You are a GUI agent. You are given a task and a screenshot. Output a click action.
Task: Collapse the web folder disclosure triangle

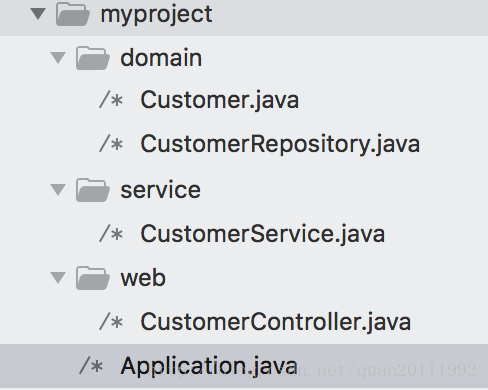point(58,277)
